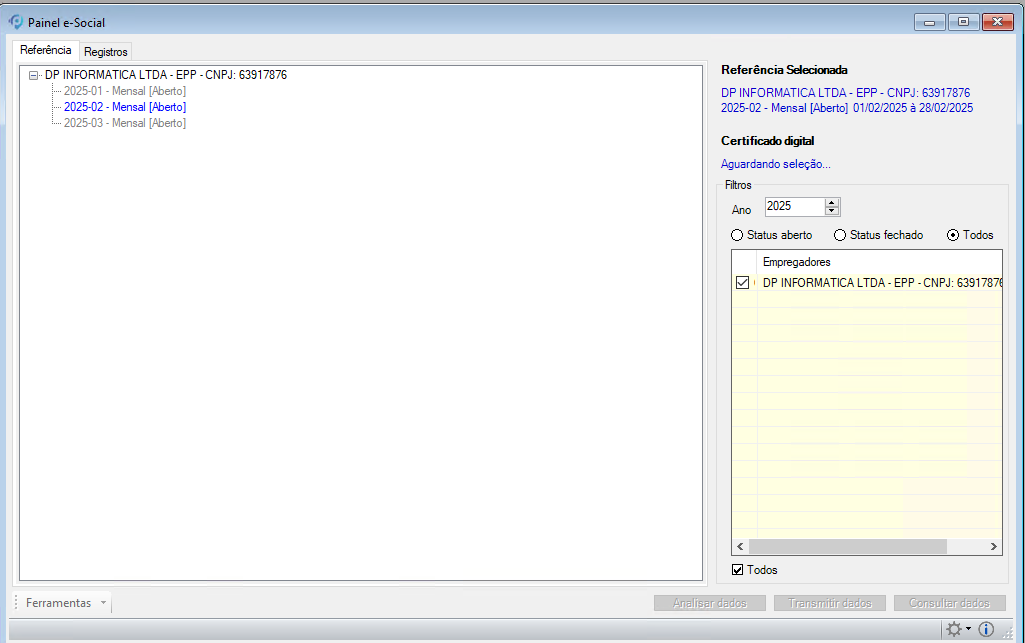The image size is (1025, 643).
Task: Close the Painel e-Social window
Action: coord(998,22)
